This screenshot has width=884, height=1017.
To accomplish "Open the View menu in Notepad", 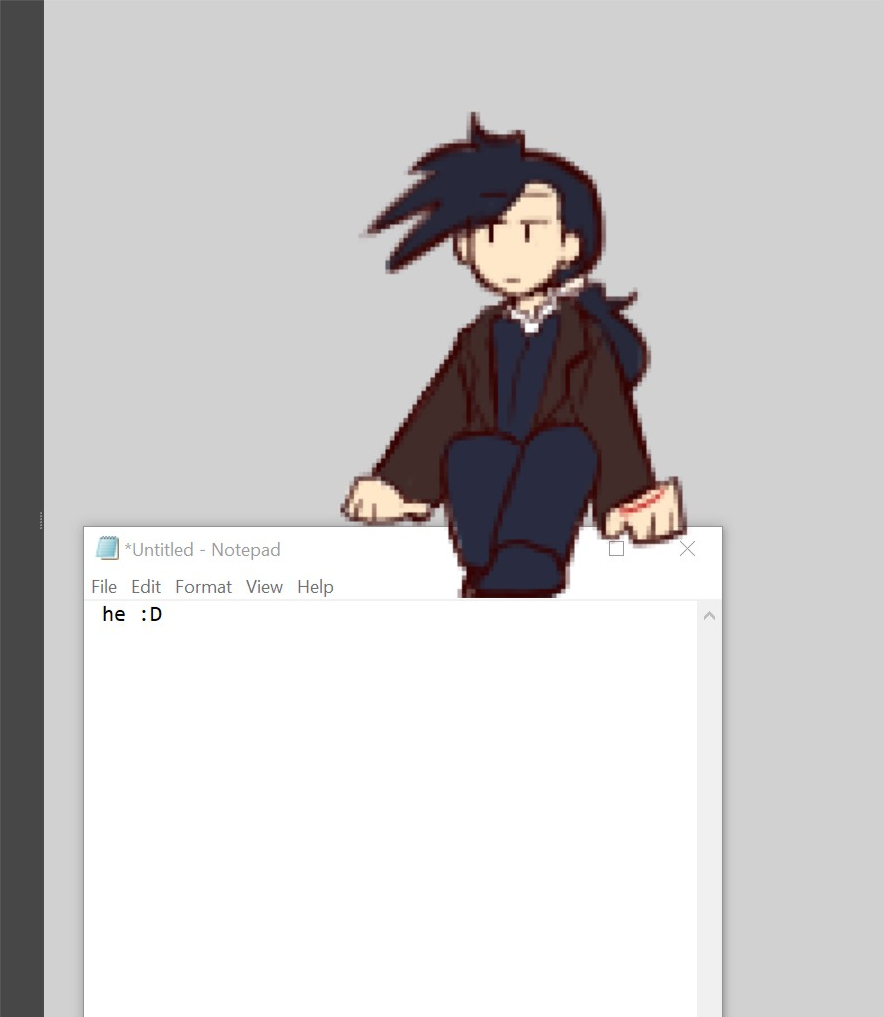I will pos(264,587).
